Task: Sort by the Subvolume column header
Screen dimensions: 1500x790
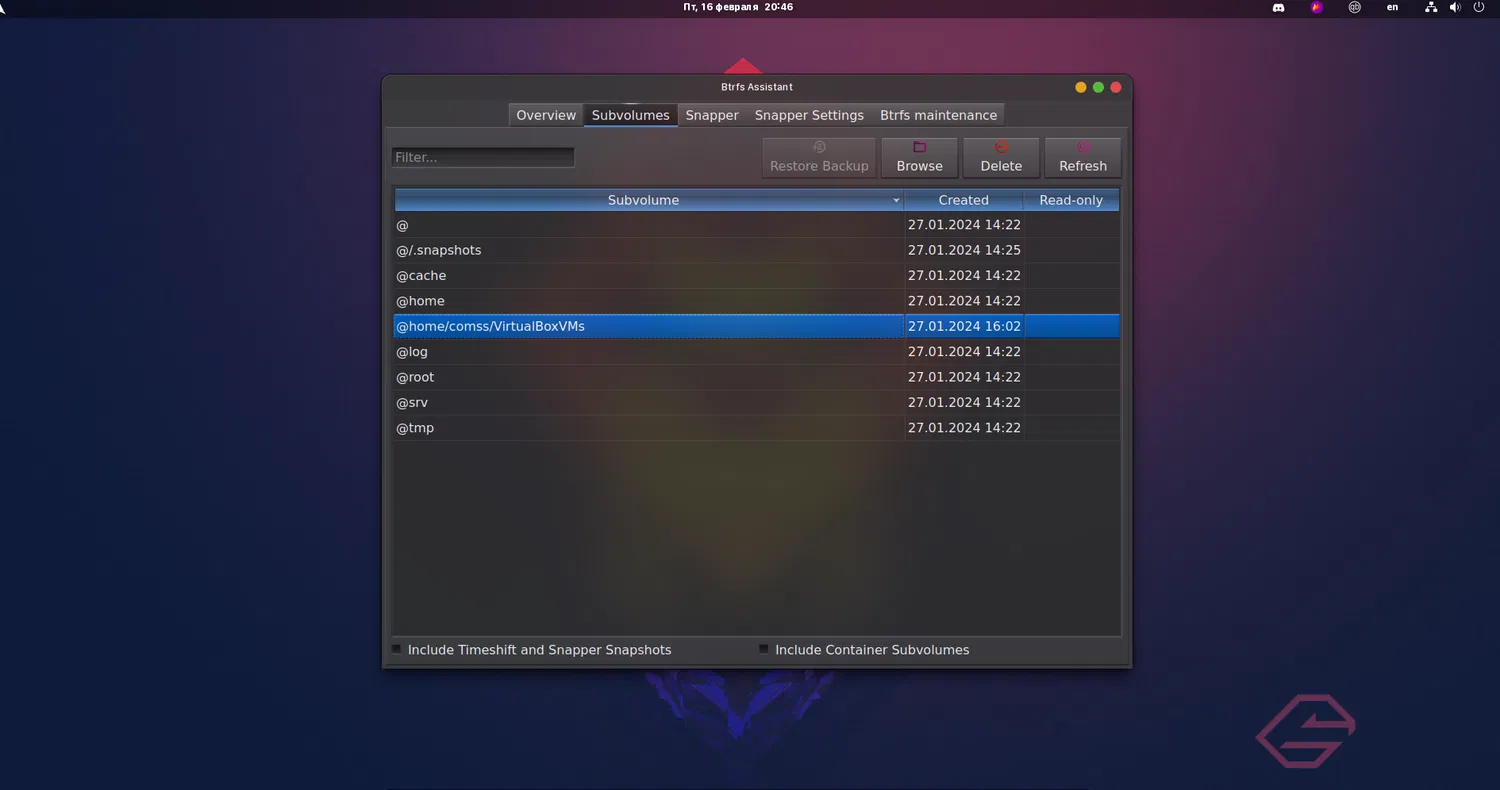Action: click(648, 200)
